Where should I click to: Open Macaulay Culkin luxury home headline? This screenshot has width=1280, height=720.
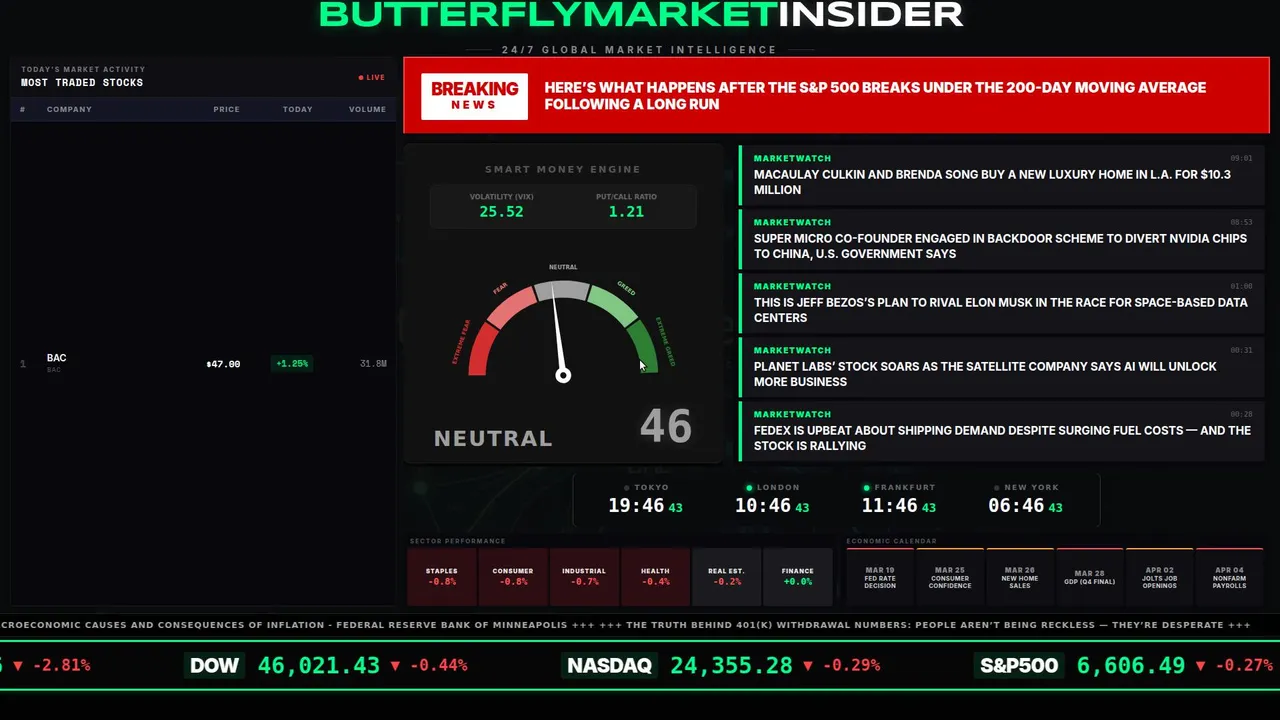pos(1002,175)
